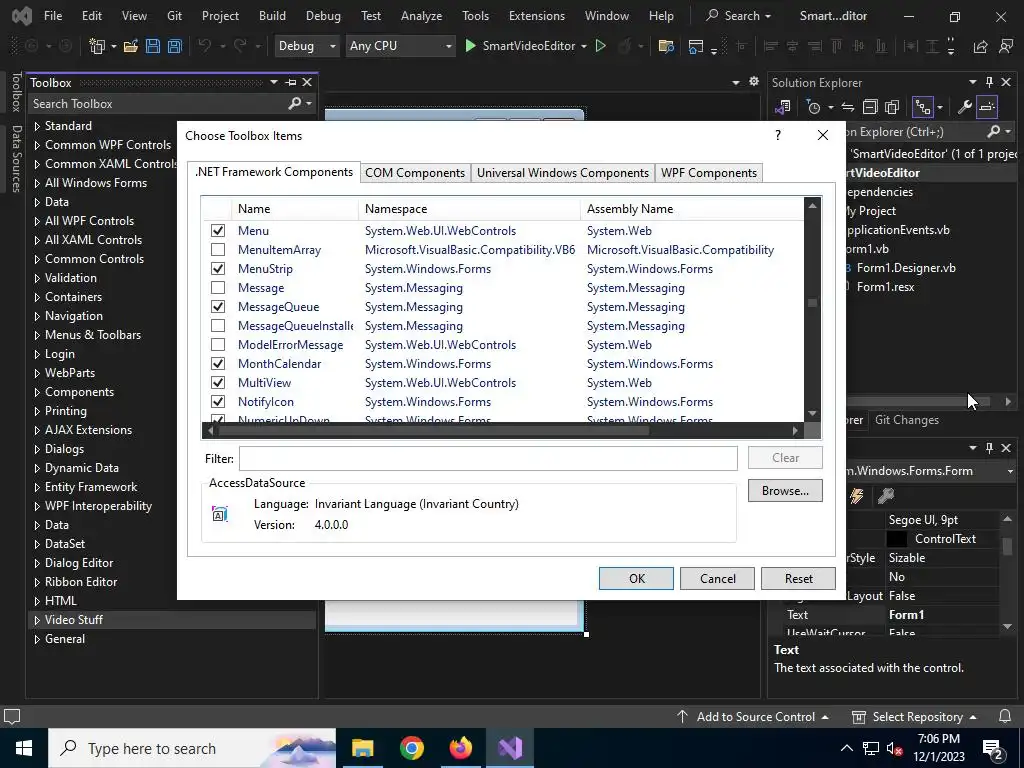Open the Toolbox window options dropdown arrow
This screenshot has width=1024, height=768.
(274, 82)
